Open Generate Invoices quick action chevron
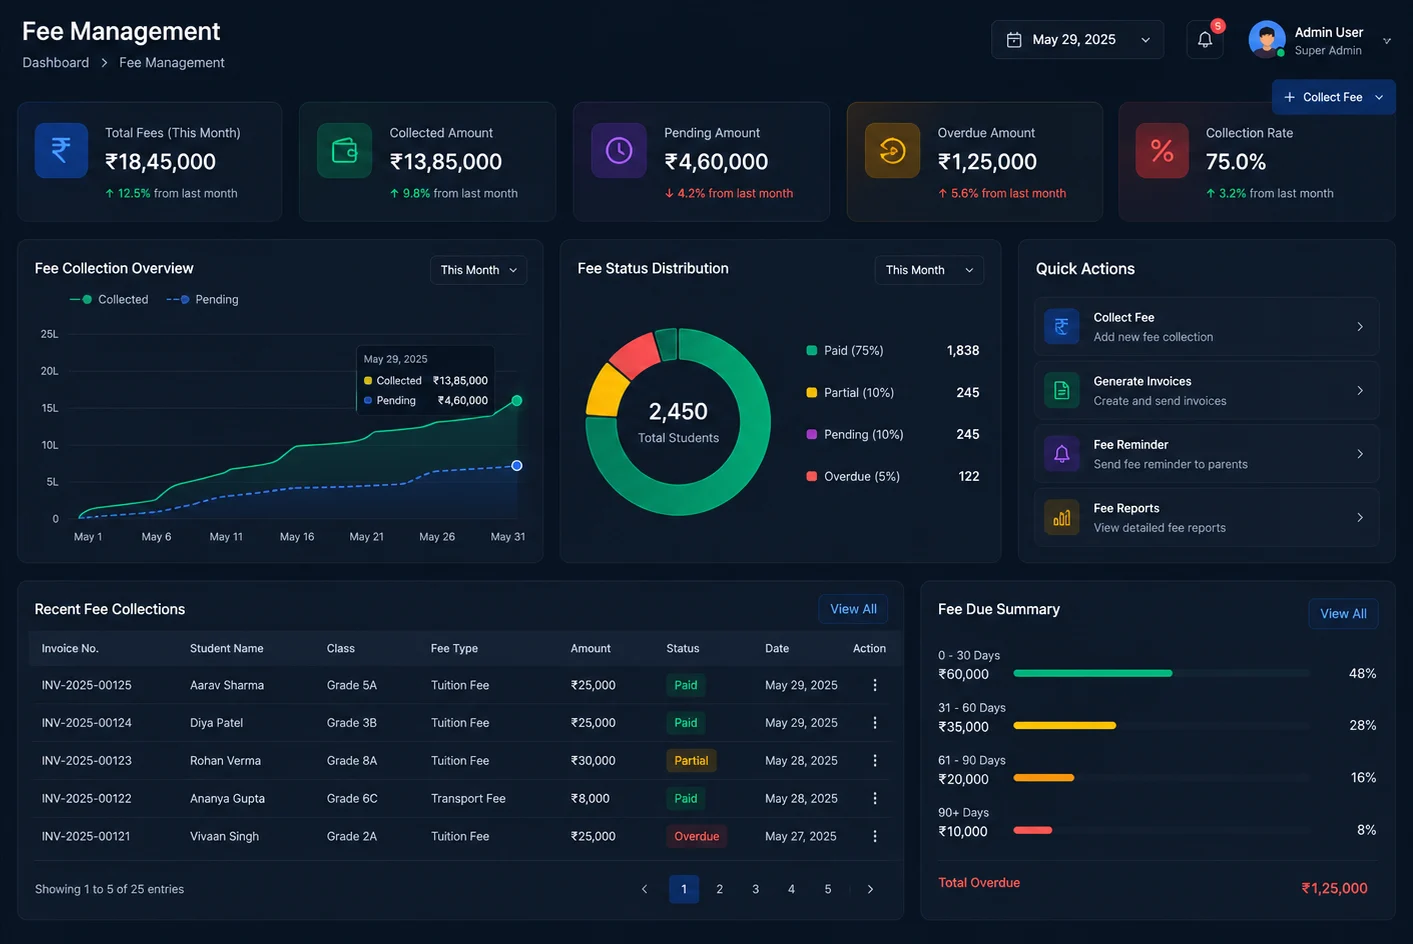The image size is (1413, 944). tap(1360, 391)
